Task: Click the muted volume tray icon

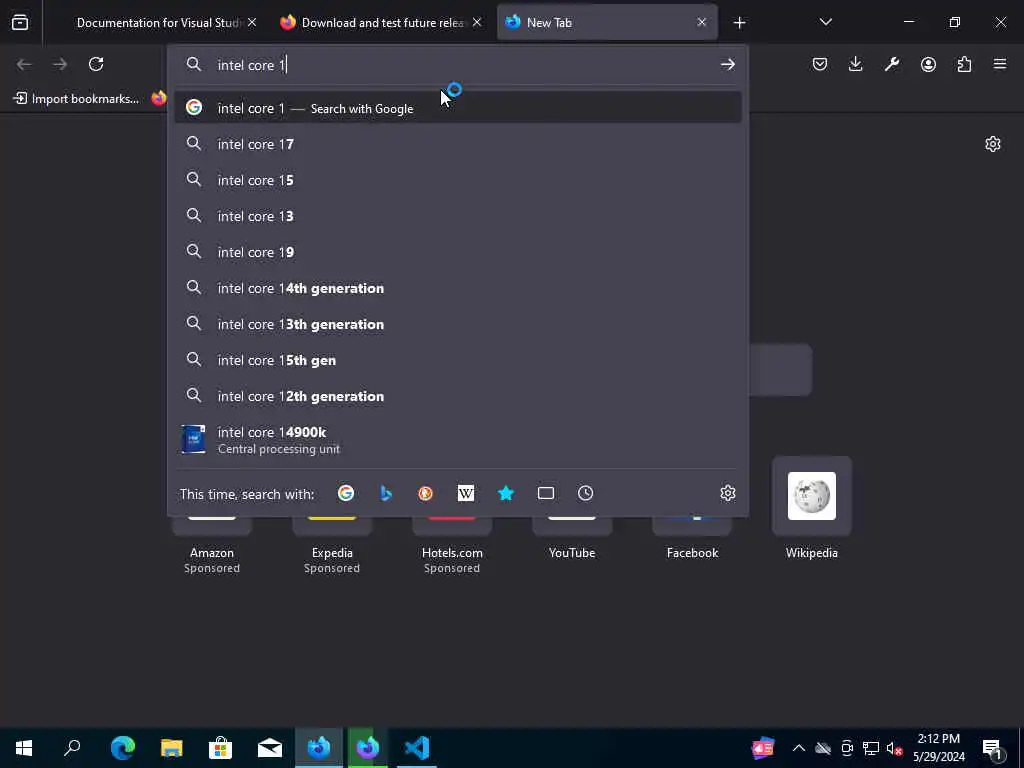Action: pos(895,748)
